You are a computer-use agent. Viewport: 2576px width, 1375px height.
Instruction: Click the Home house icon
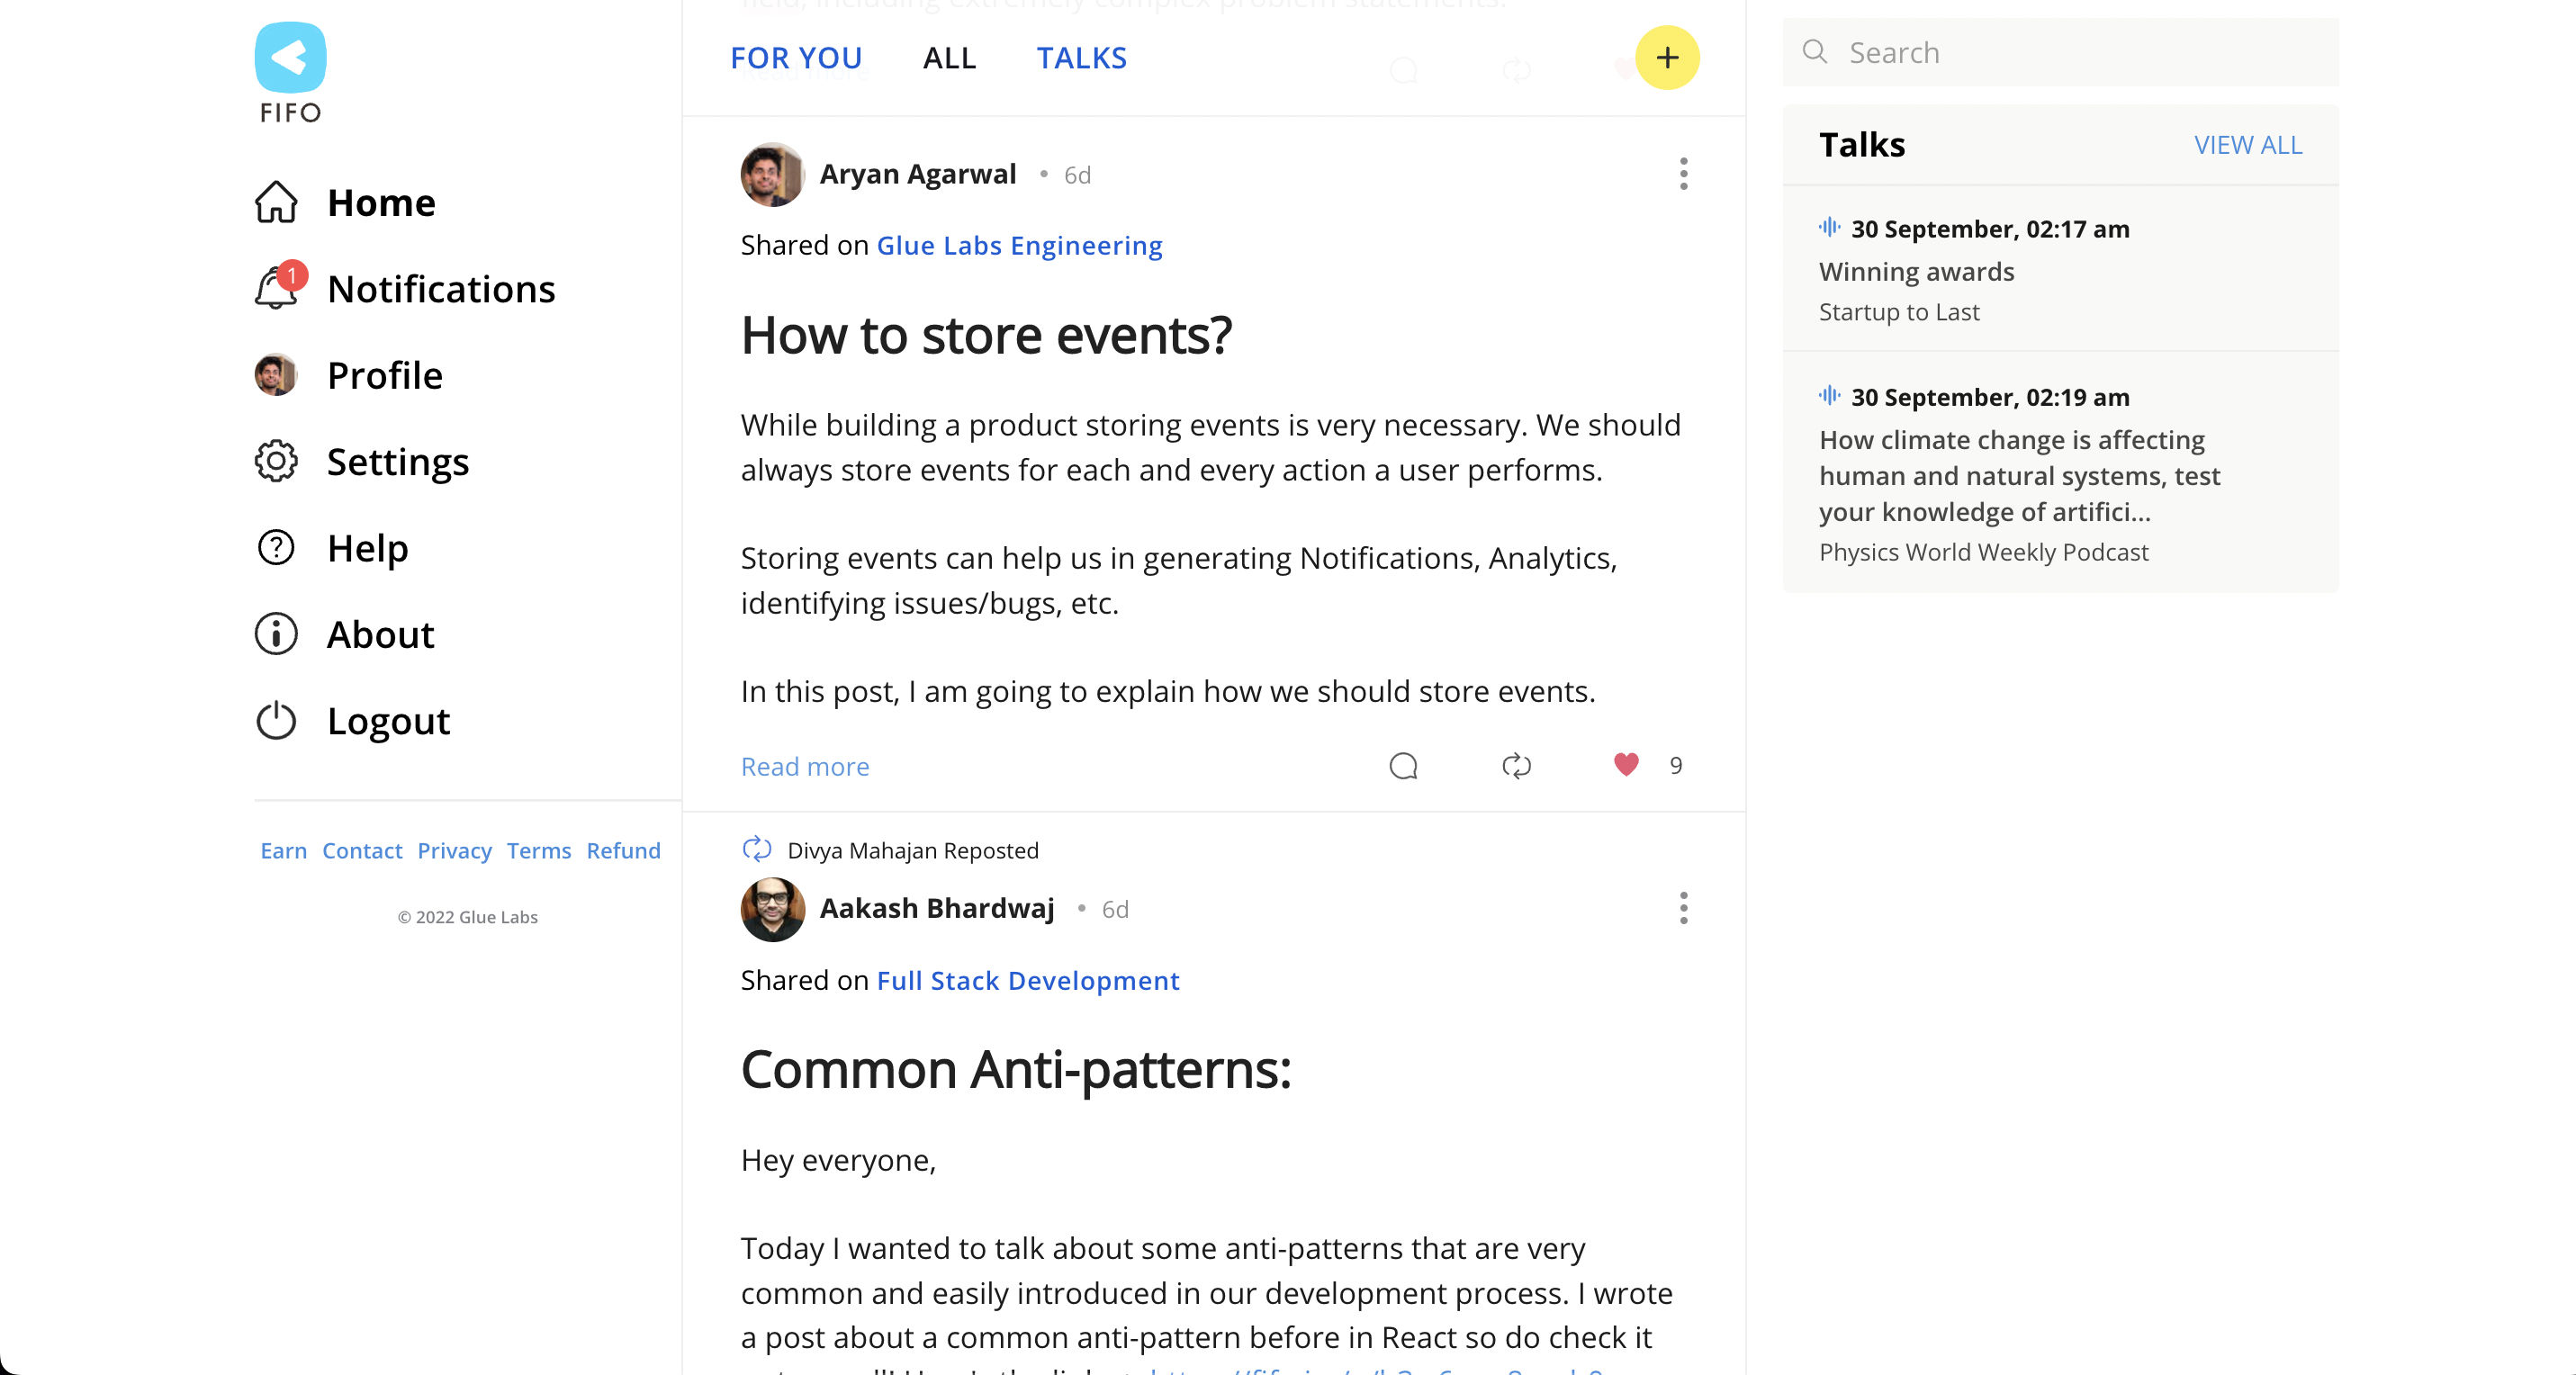[276, 202]
